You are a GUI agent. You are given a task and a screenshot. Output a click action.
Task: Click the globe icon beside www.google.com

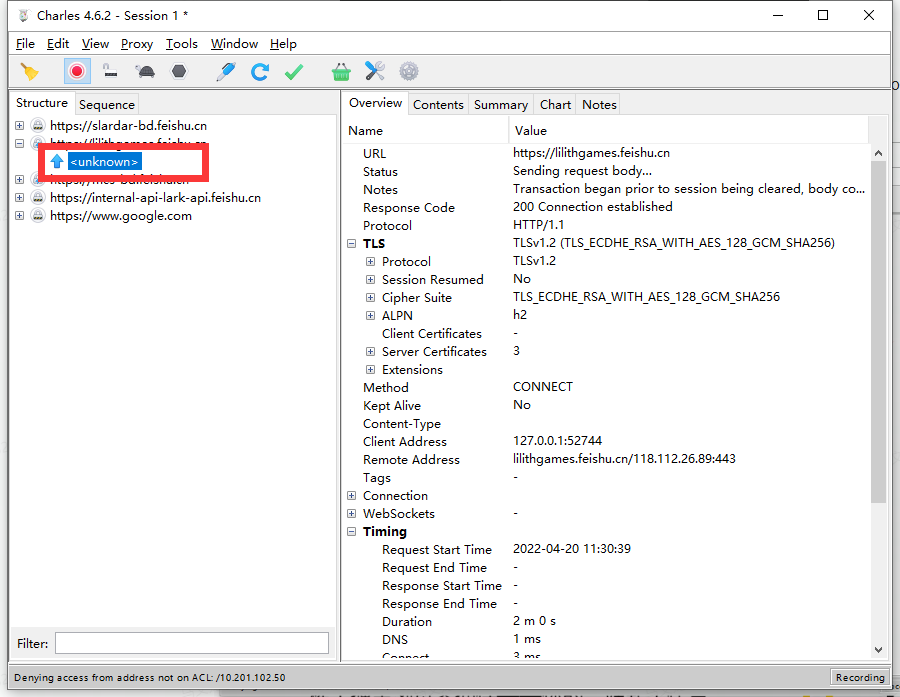(38, 216)
